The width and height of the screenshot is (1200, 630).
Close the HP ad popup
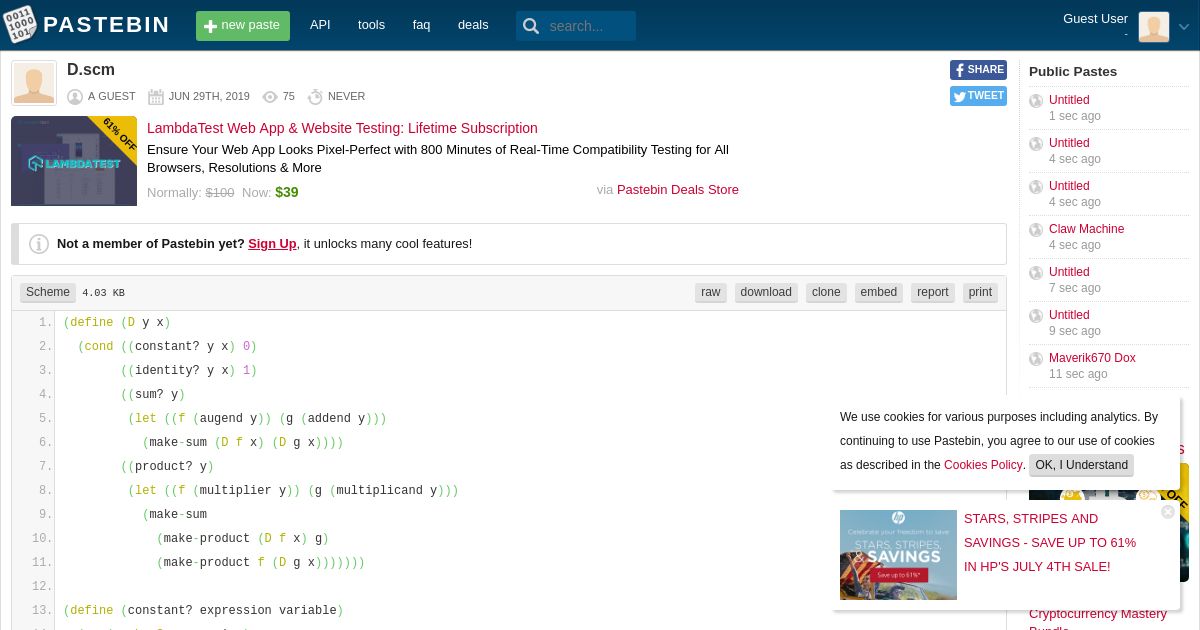click(1168, 512)
